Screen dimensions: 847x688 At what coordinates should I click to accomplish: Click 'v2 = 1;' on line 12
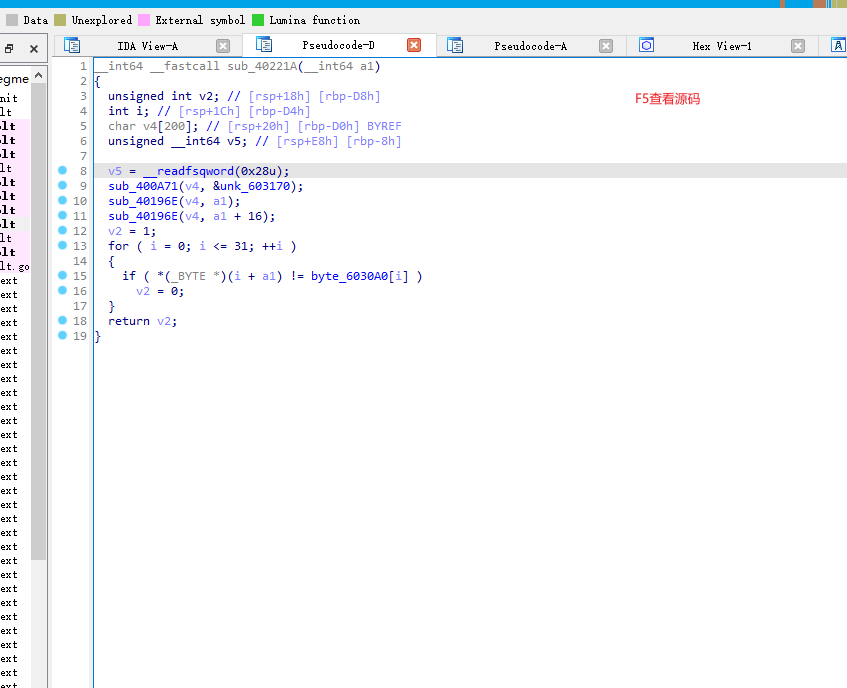point(132,231)
